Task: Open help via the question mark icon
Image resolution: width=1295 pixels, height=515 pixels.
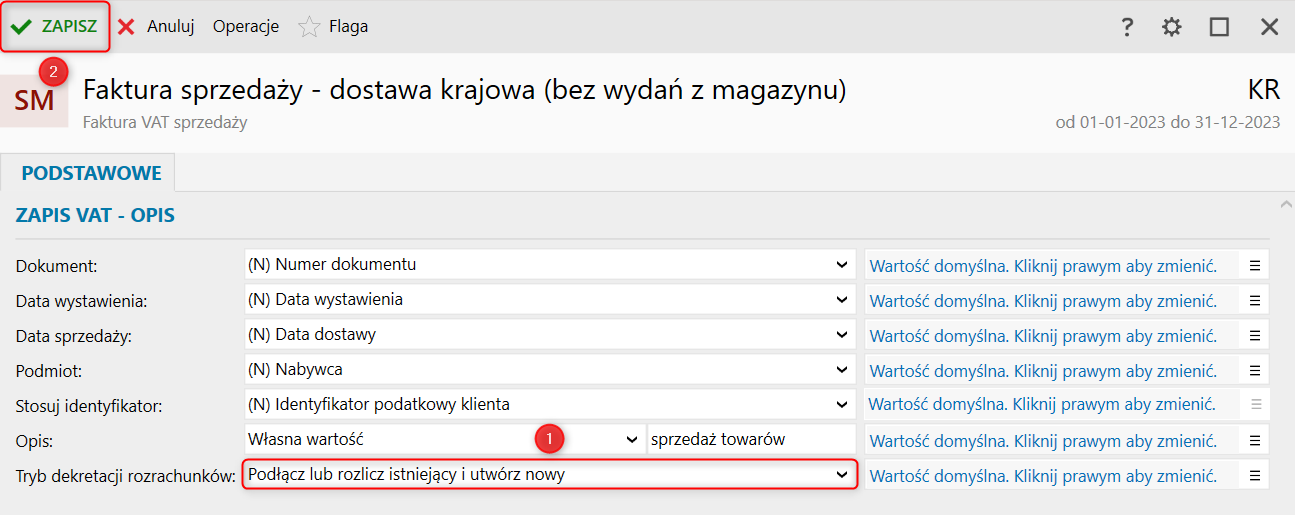Action: (1127, 27)
